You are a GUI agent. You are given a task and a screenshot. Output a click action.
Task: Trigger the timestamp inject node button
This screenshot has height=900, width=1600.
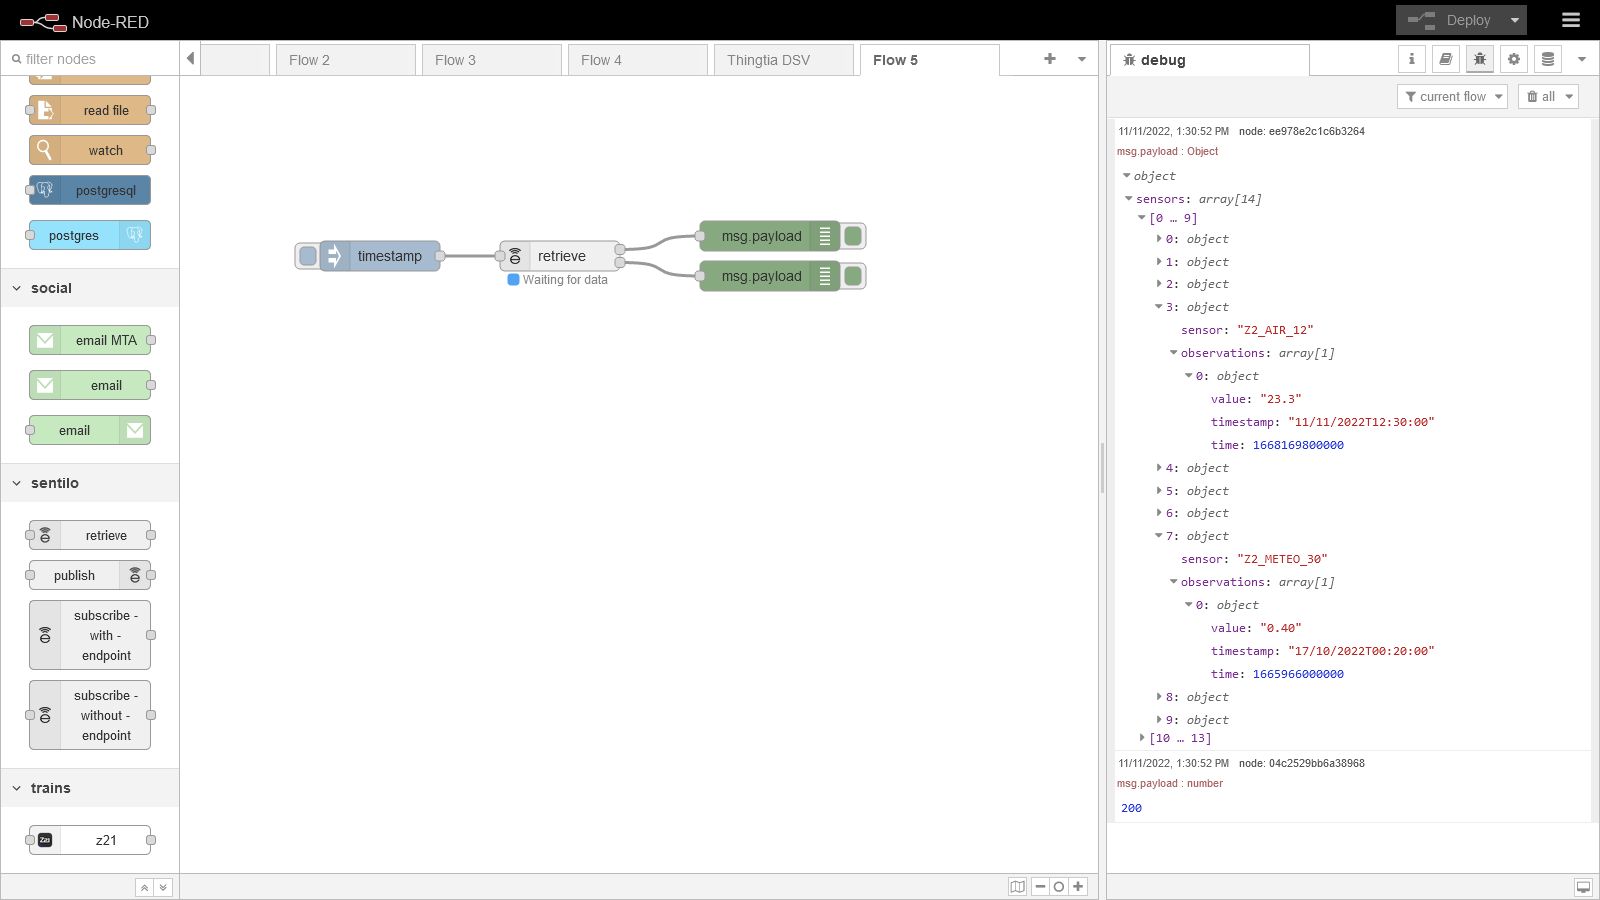click(308, 256)
